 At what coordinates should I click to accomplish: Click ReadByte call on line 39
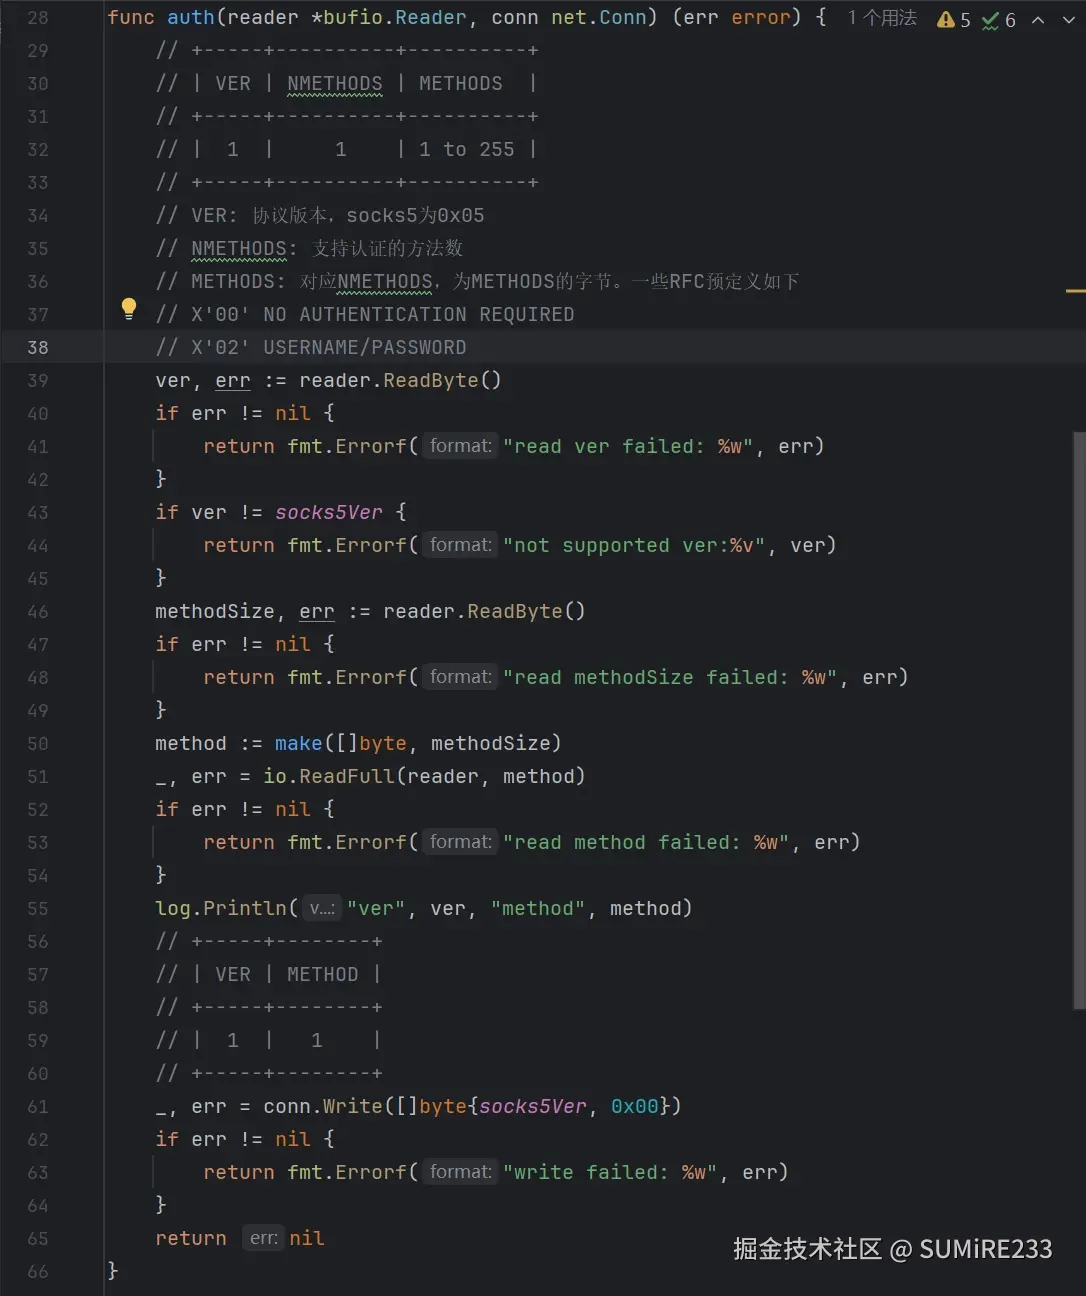(431, 380)
